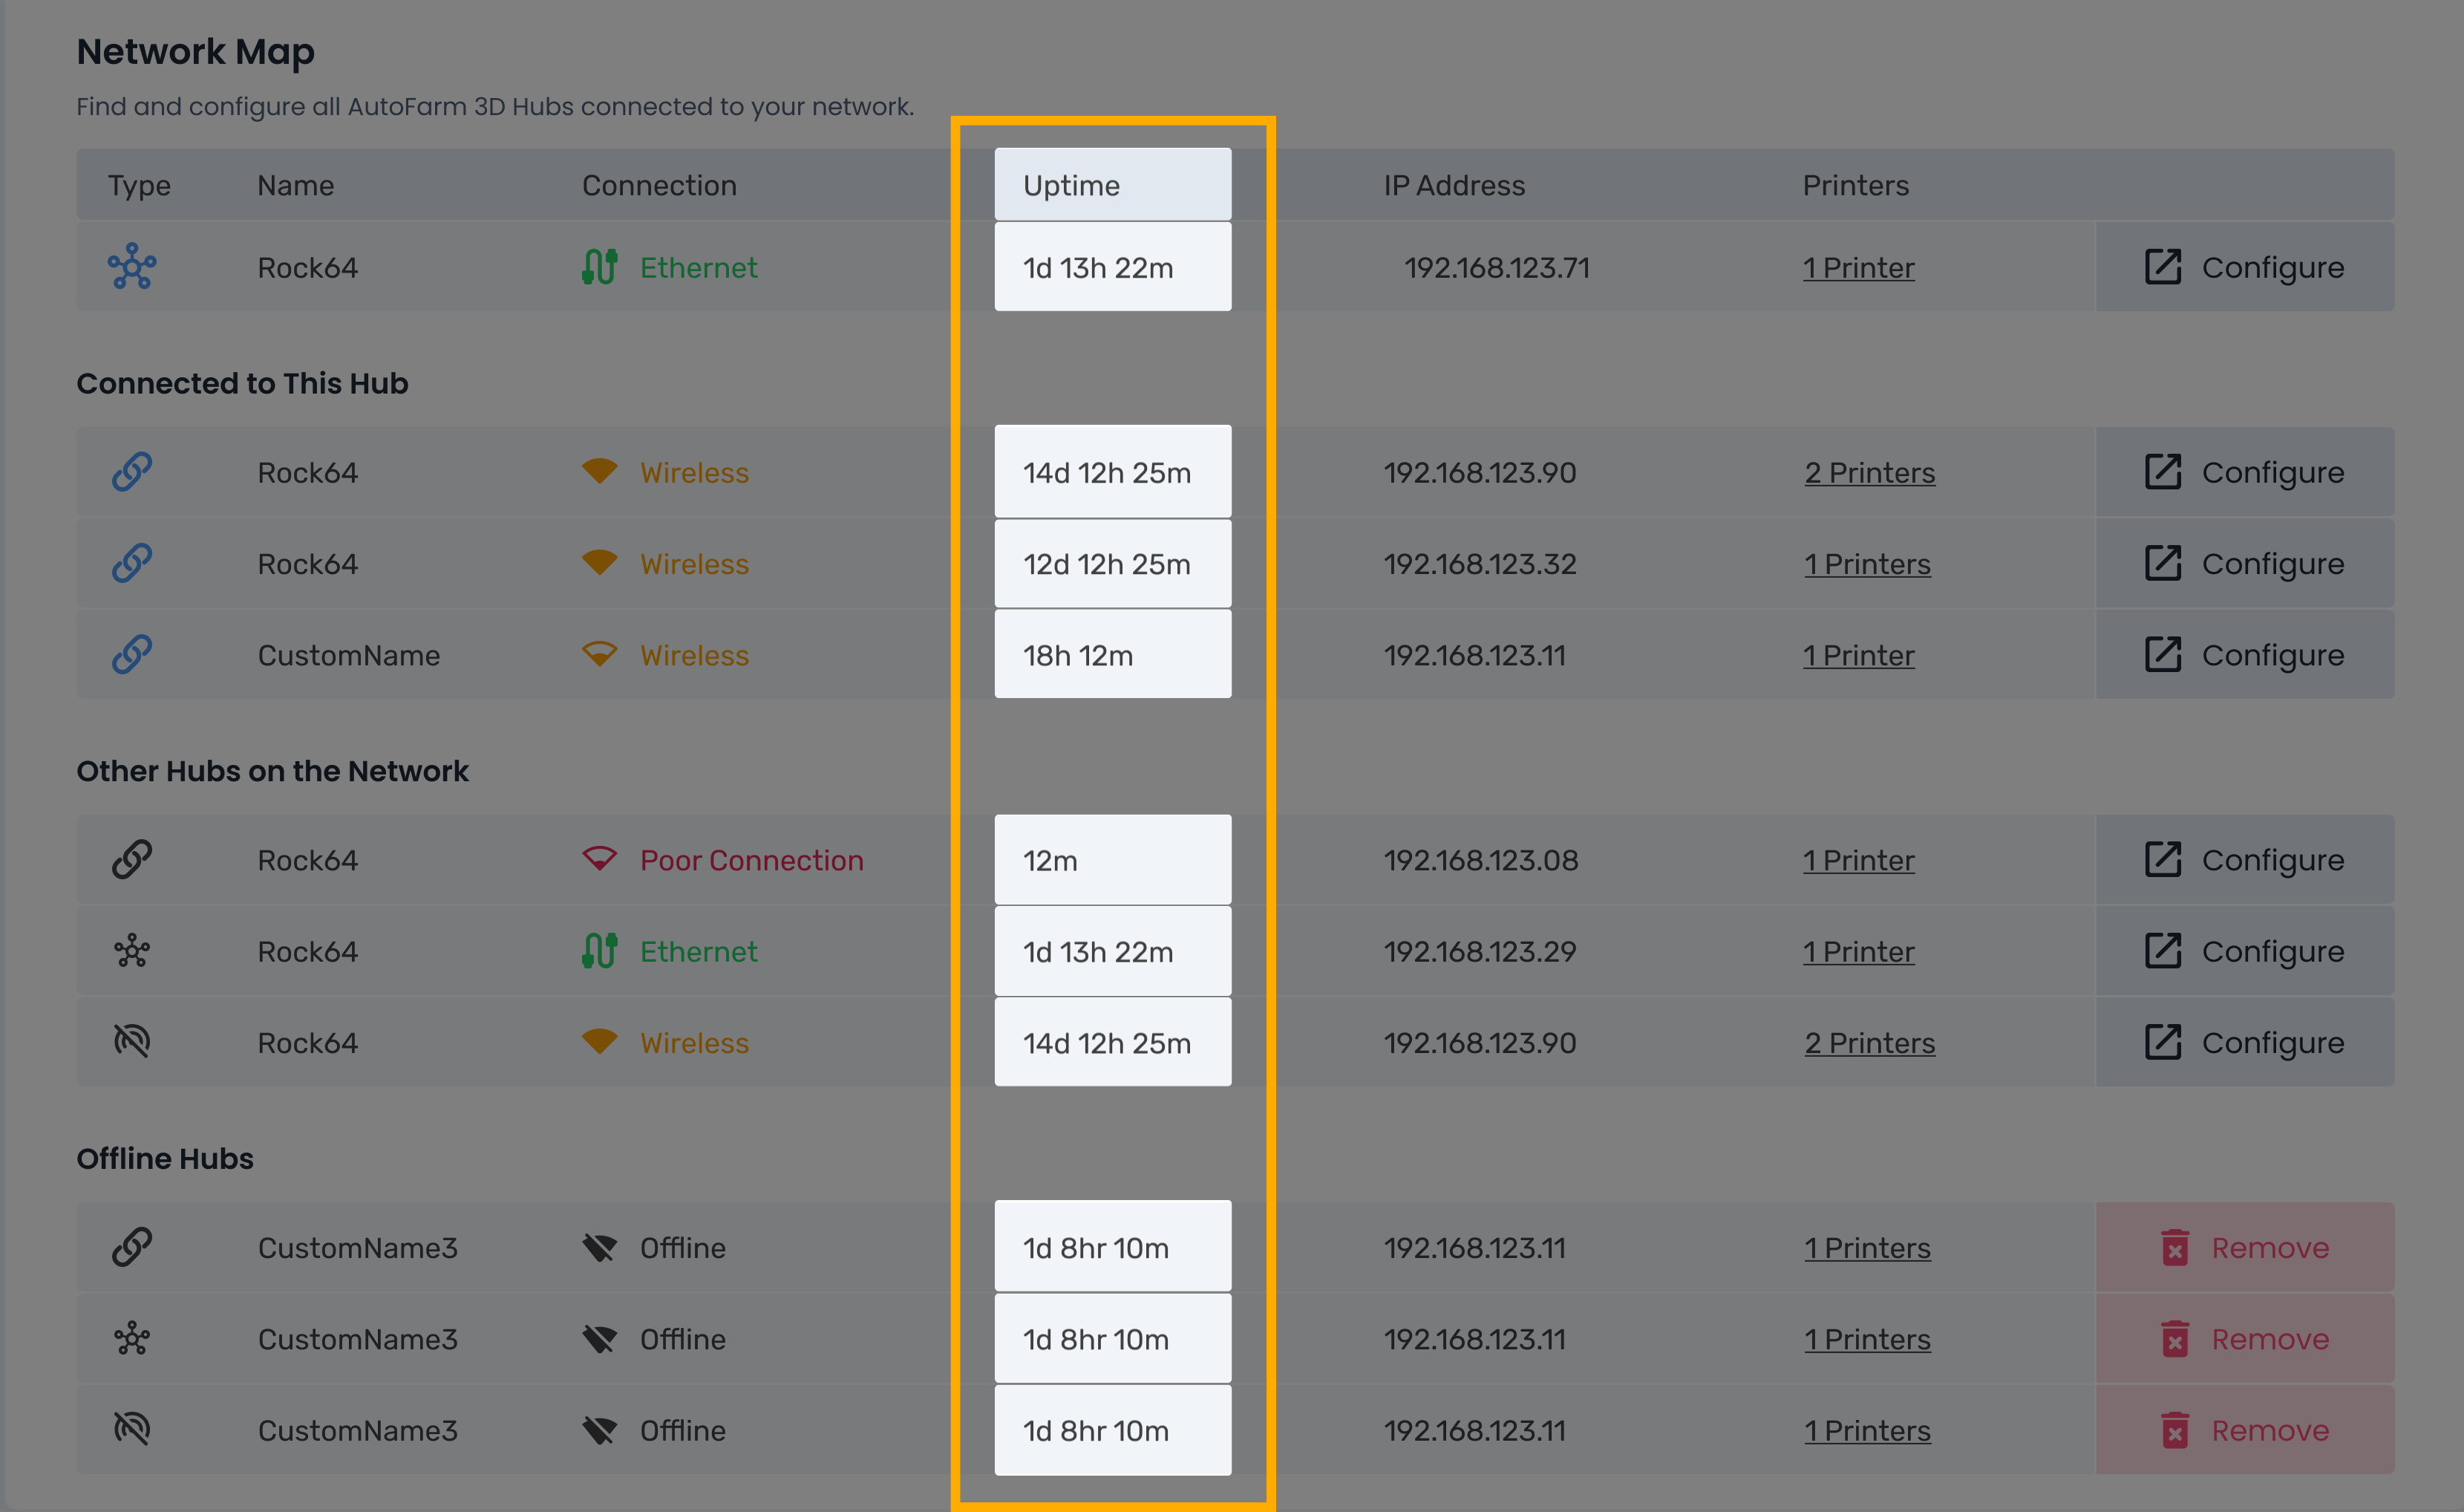Viewport: 2464px width, 1512px height.
Task: Remove the last CustomName3 offline hub
Action: click(x=2246, y=1430)
